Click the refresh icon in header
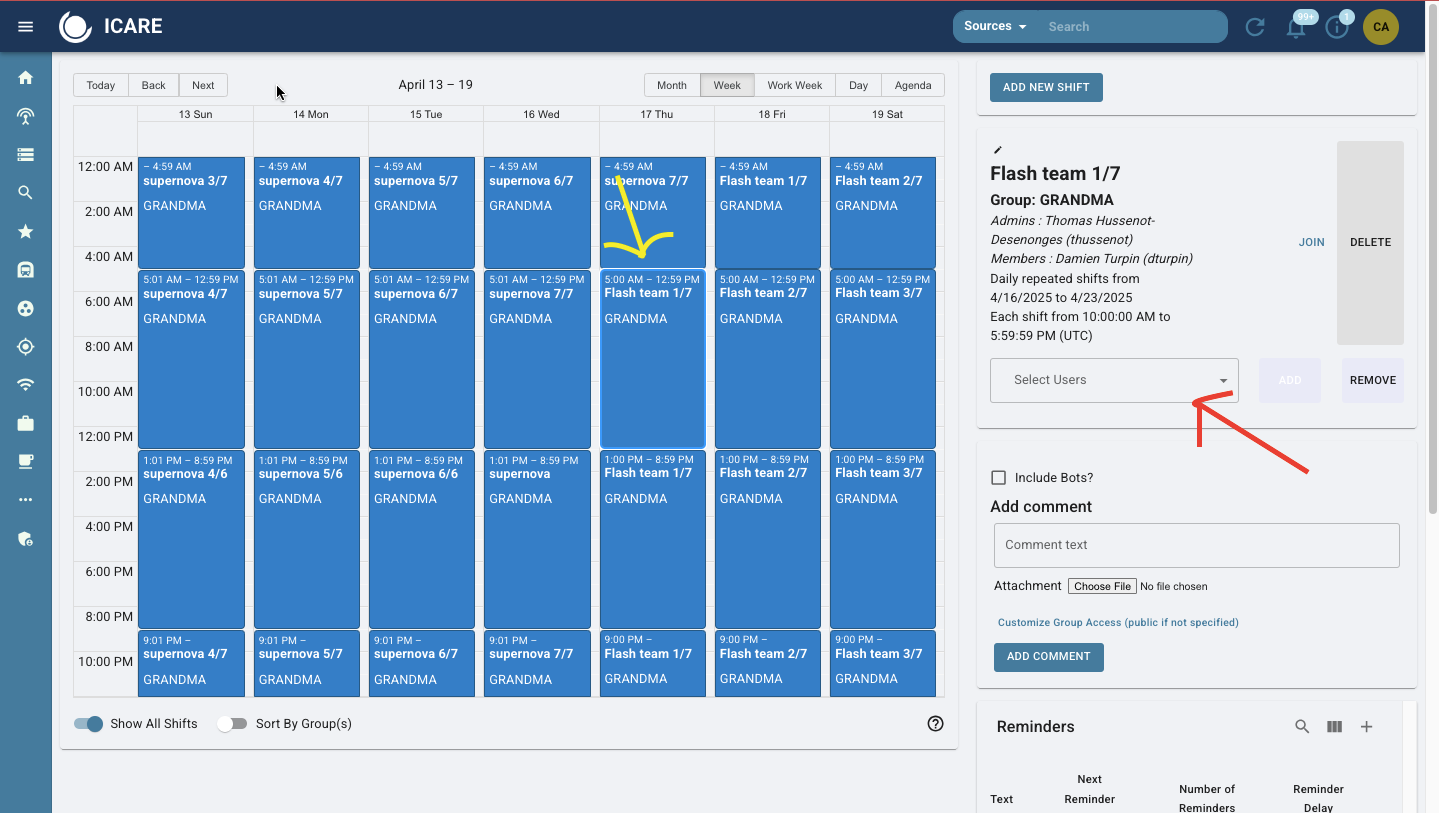The image size is (1439, 813). point(1255,27)
